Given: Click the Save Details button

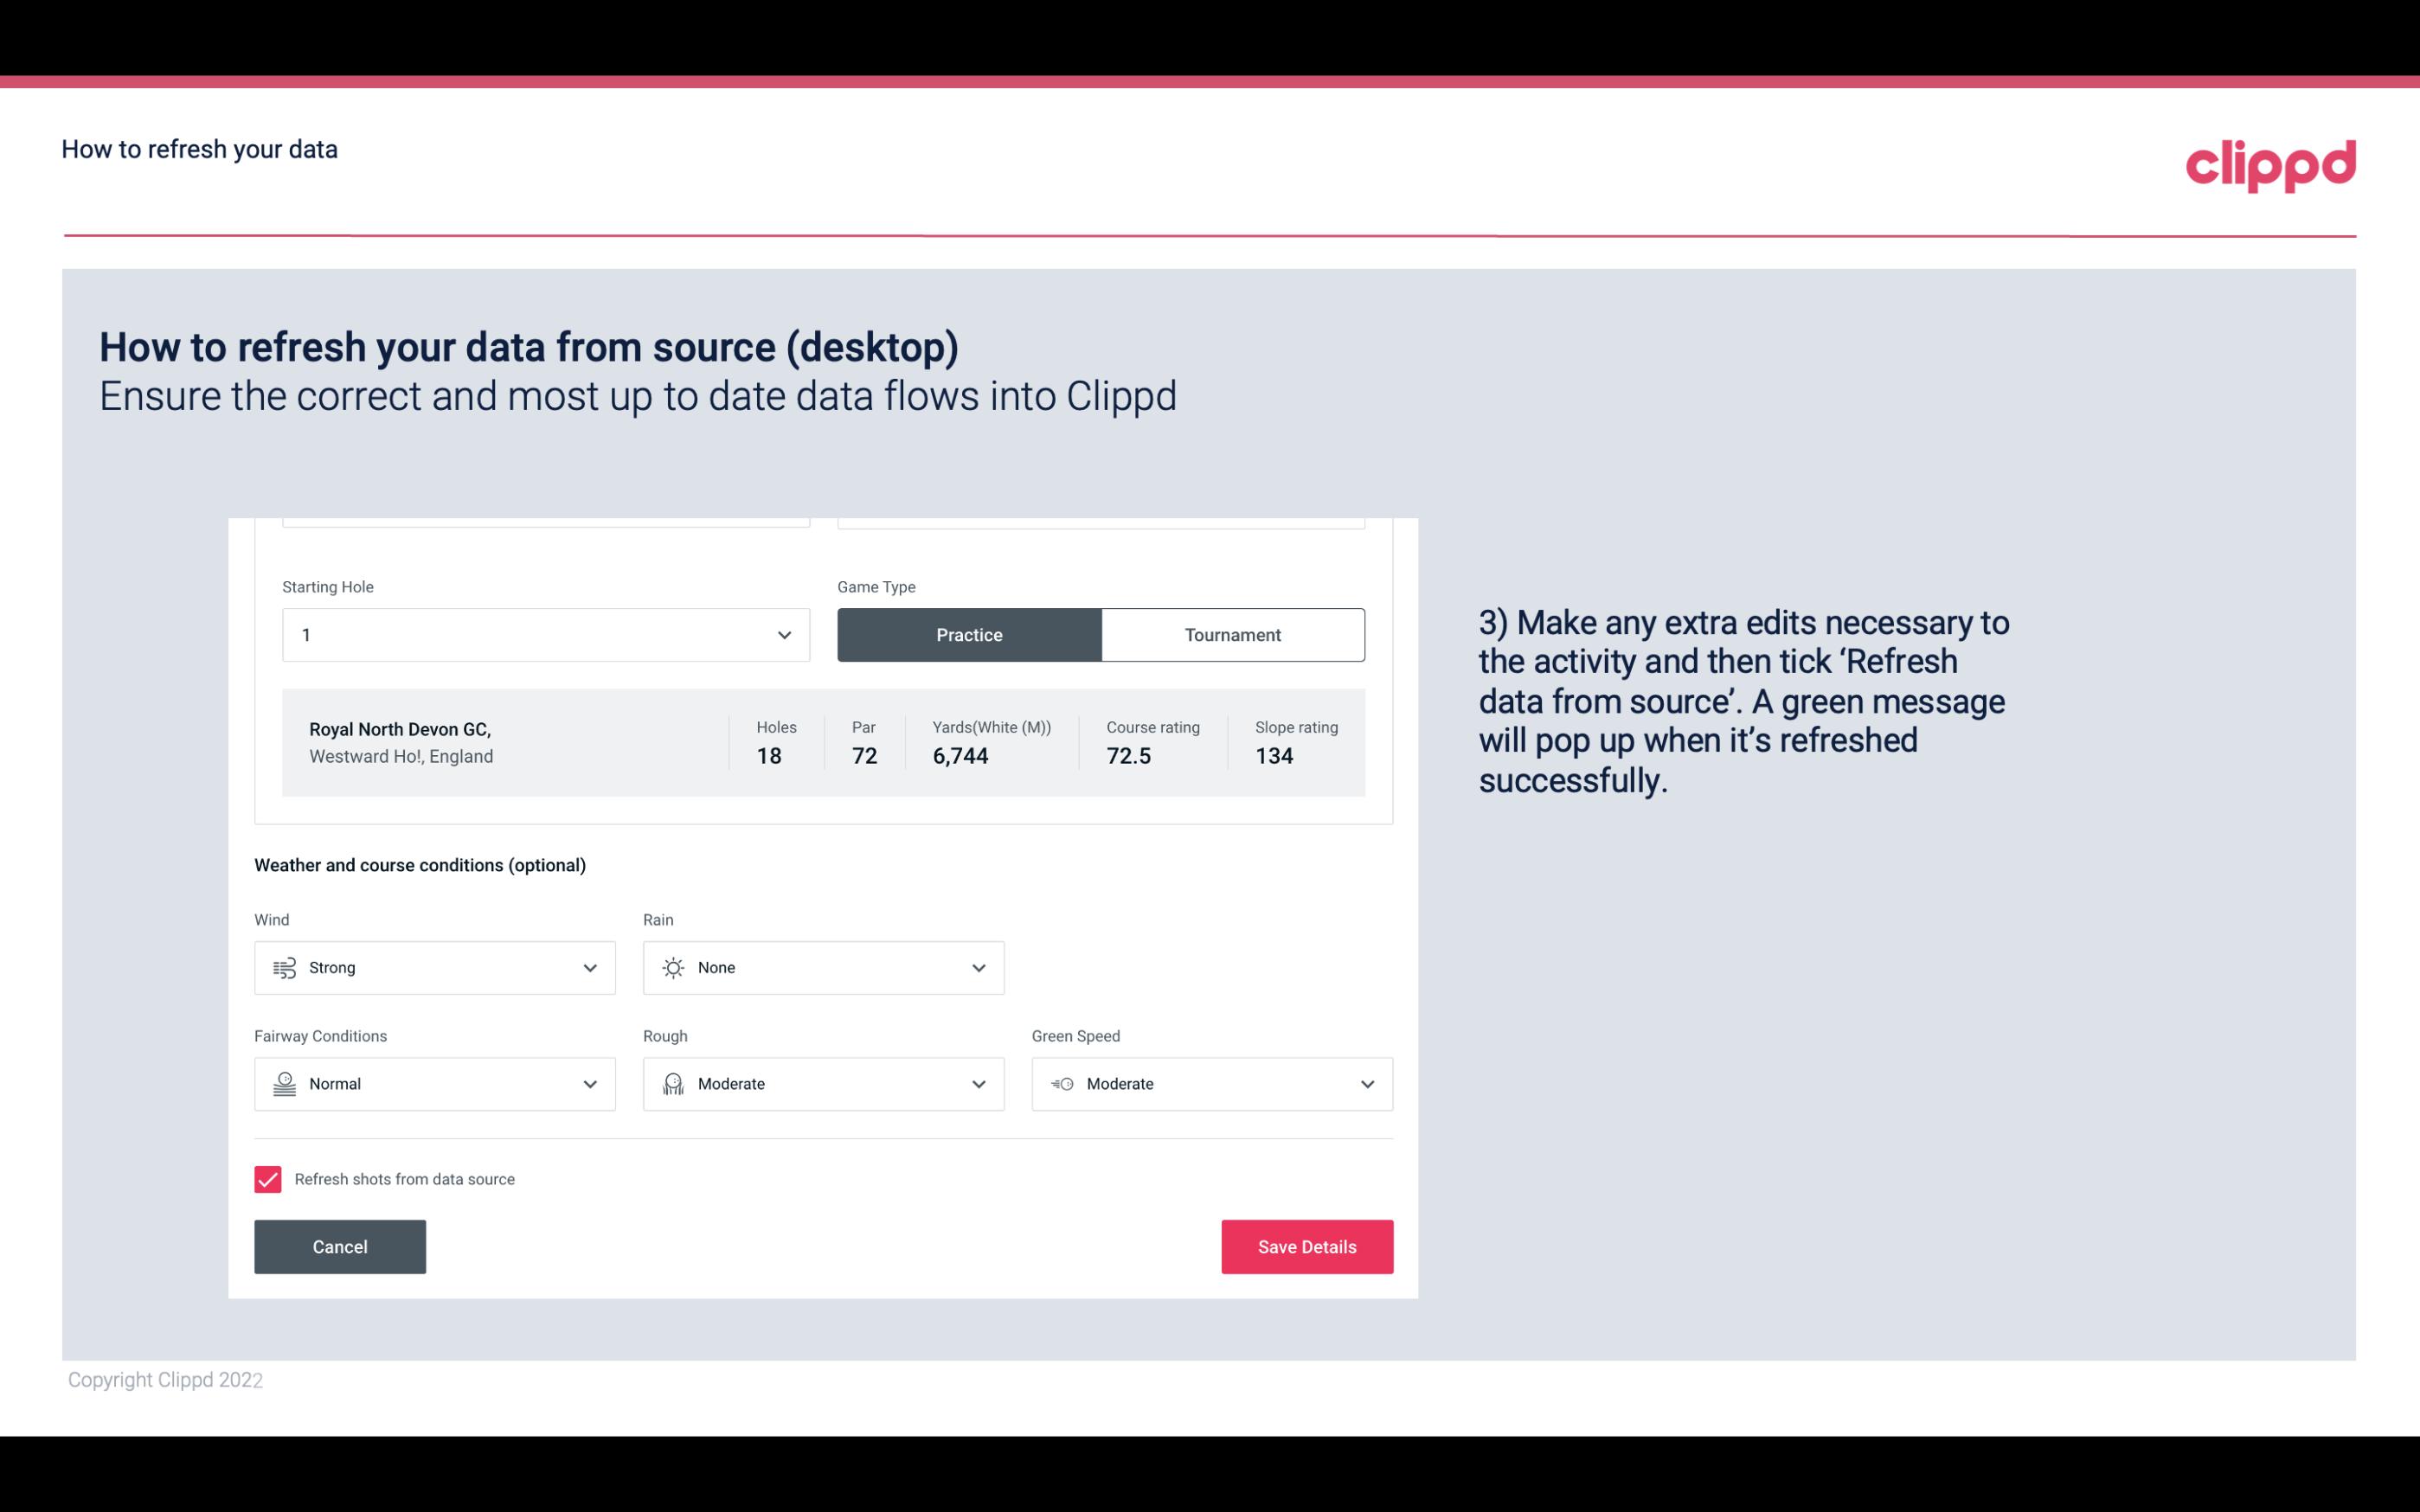Looking at the screenshot, I should click(1306, 1246).
